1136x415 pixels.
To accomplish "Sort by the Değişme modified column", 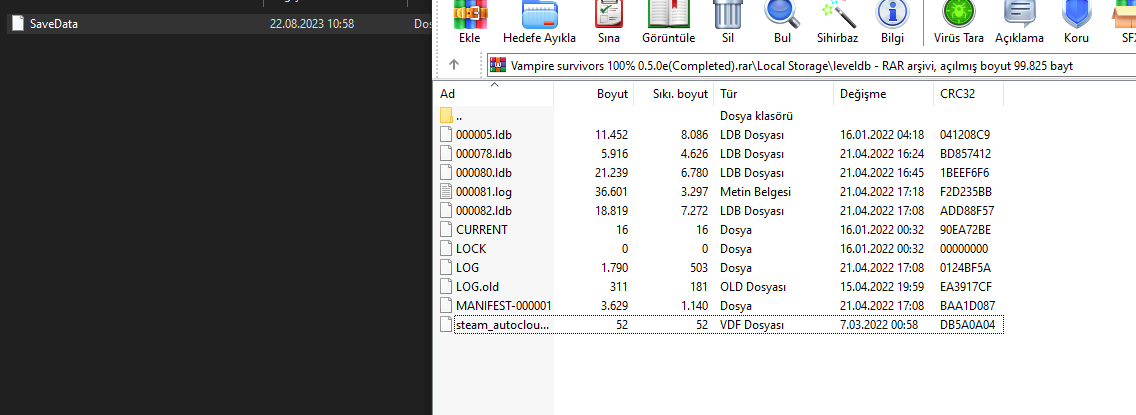I will pyautogui.click(x=884, y=94).
